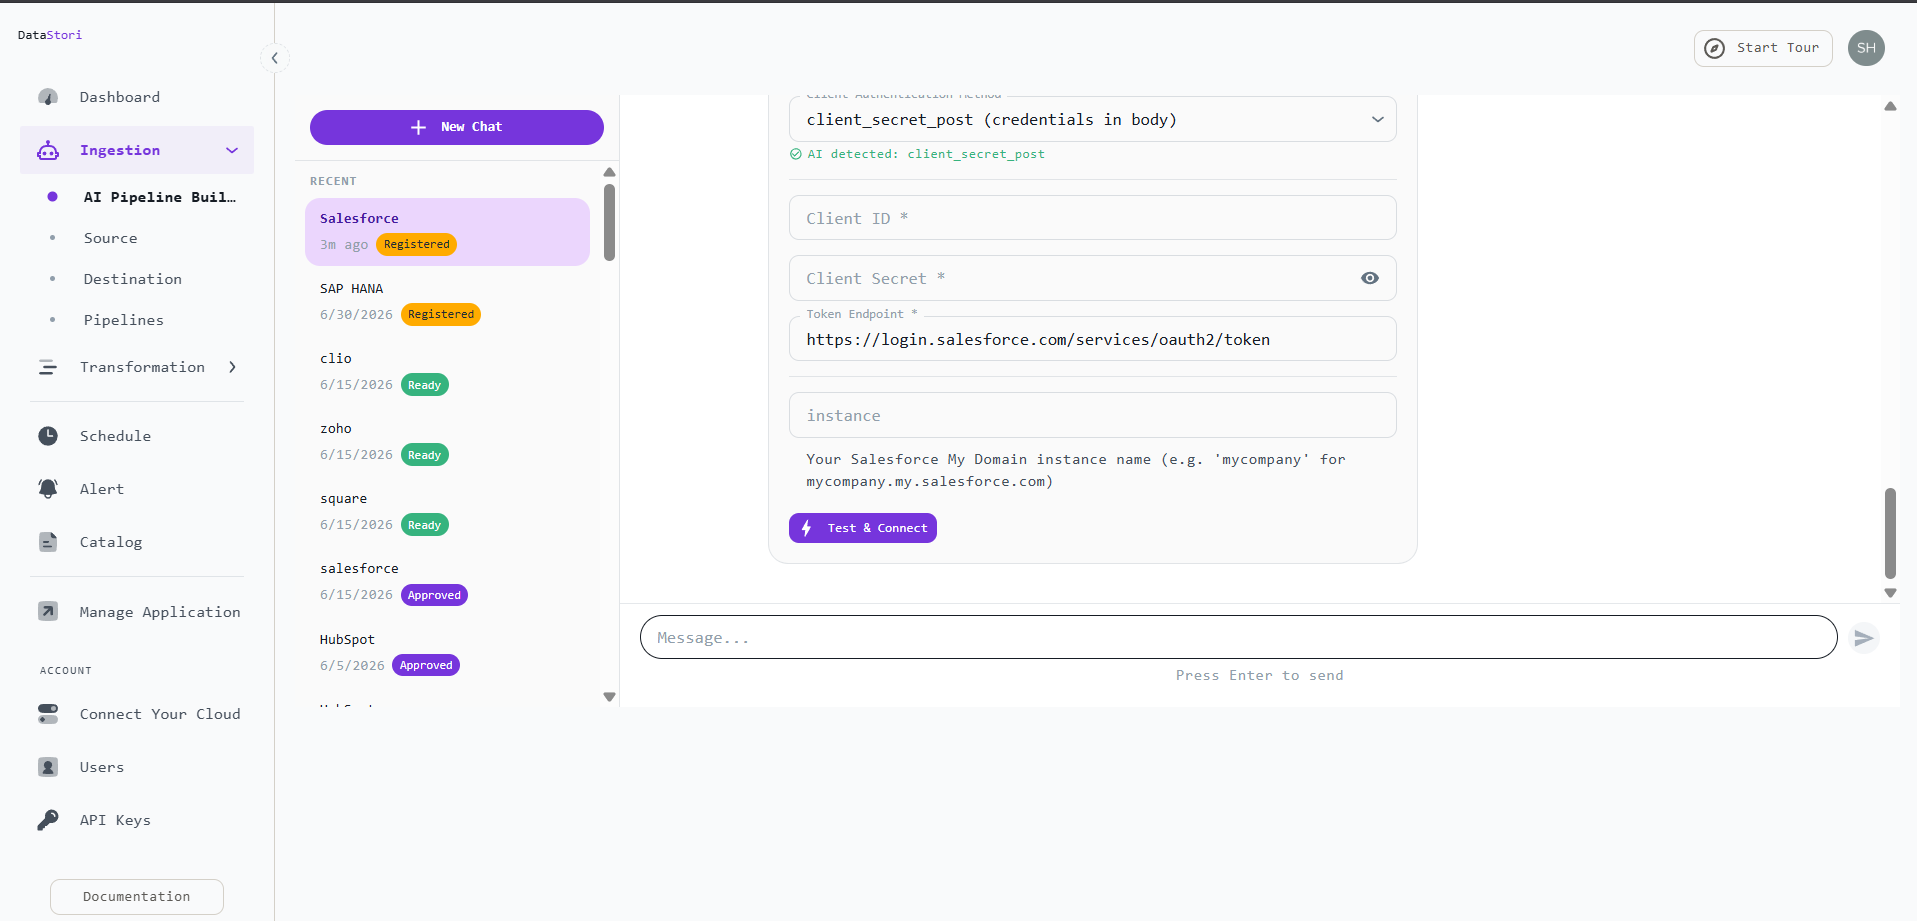Open the clio chat entry

[447, 372]
